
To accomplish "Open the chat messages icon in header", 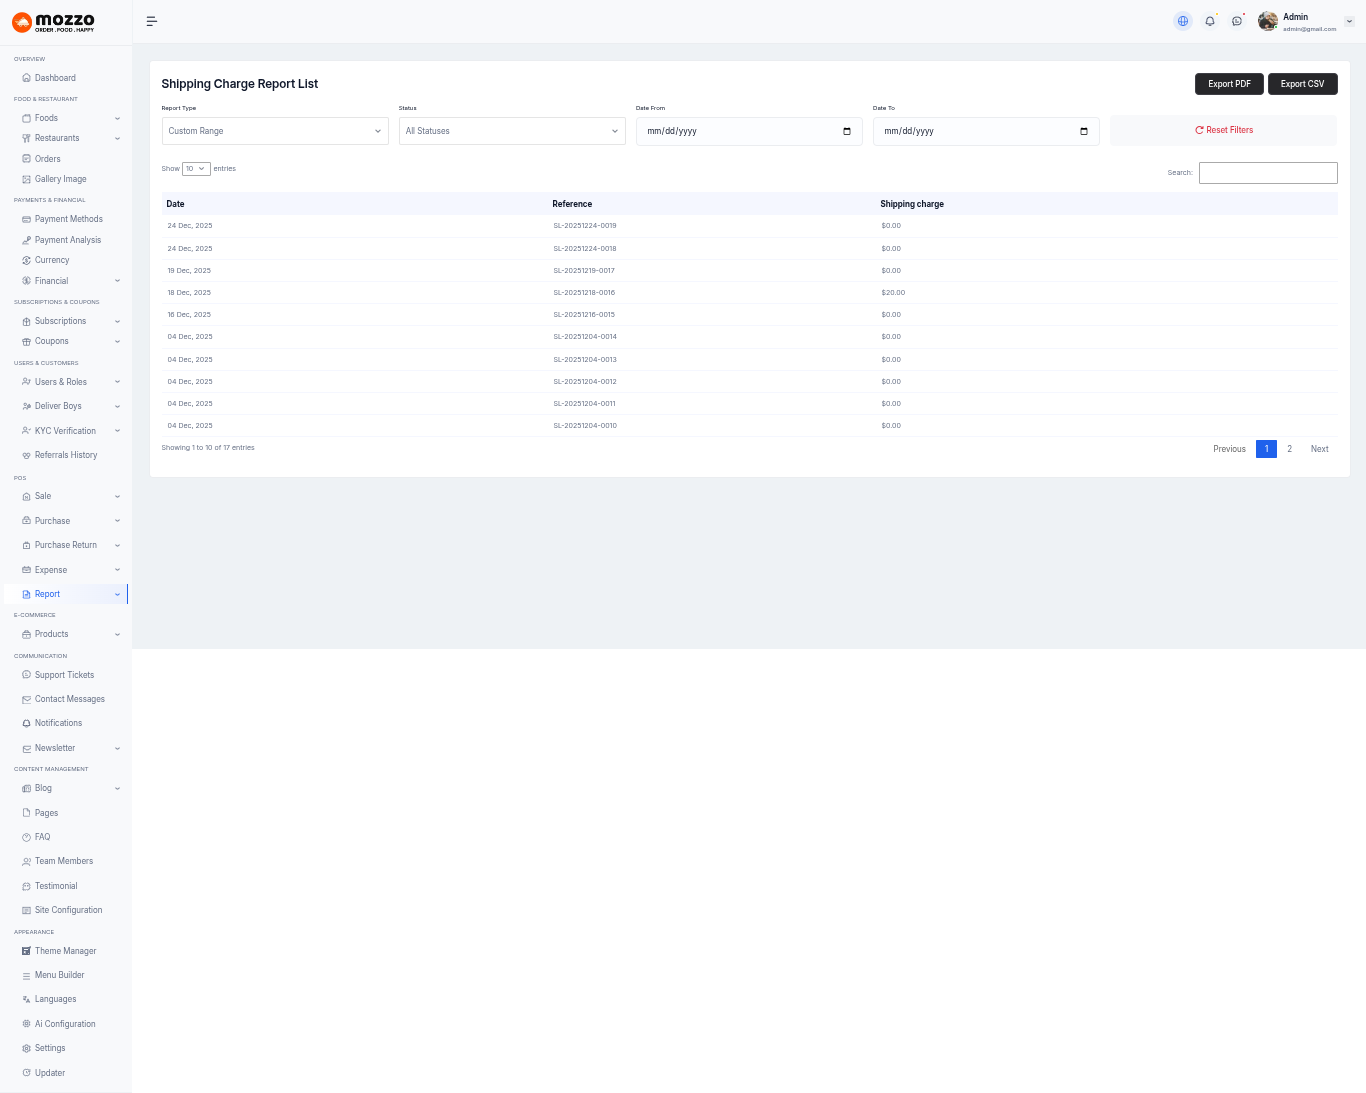I will point(1237,21).
